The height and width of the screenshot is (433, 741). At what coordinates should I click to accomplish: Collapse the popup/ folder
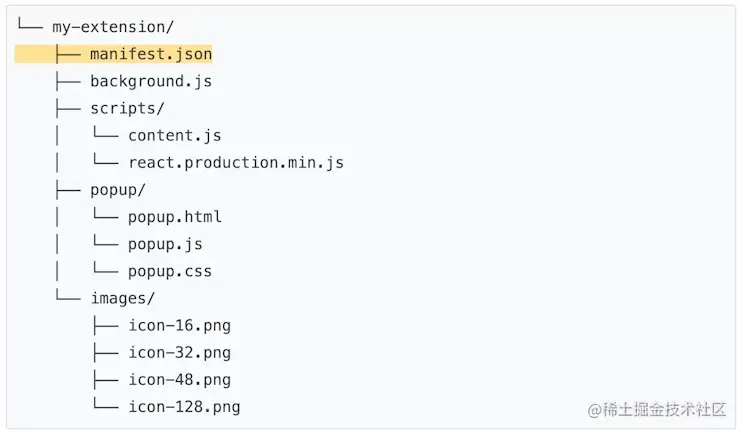pos(118,189)
